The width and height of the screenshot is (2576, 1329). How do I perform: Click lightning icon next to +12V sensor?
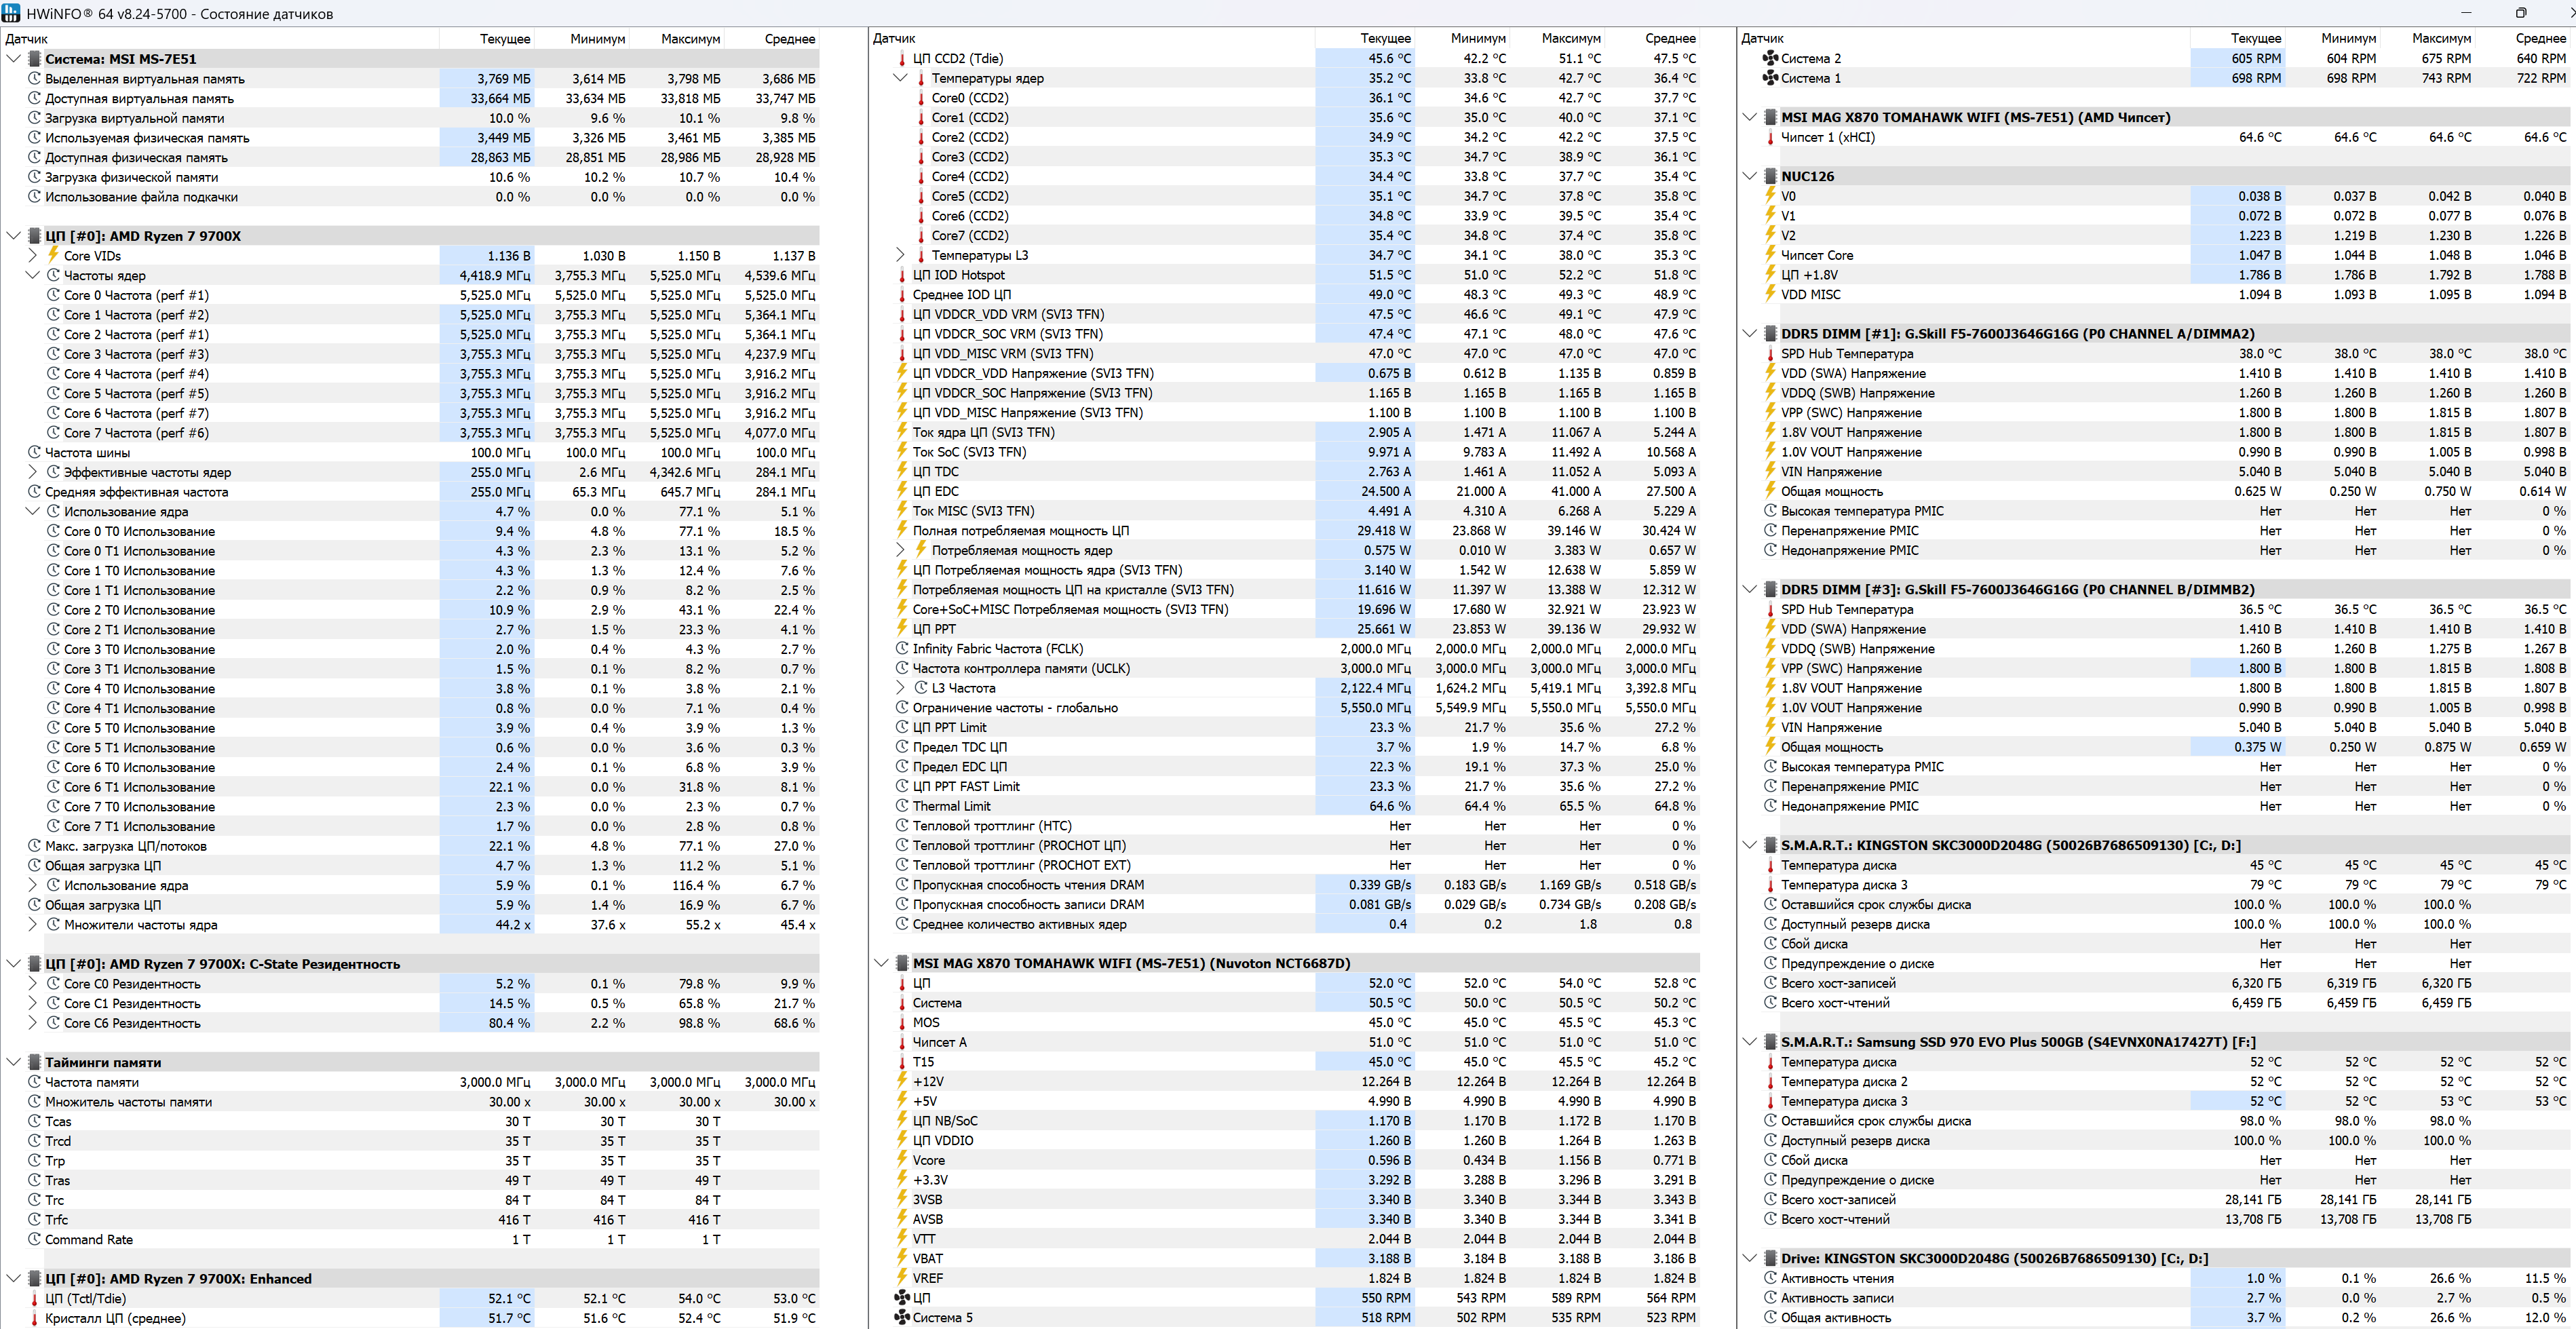[x=902, y=1081]
